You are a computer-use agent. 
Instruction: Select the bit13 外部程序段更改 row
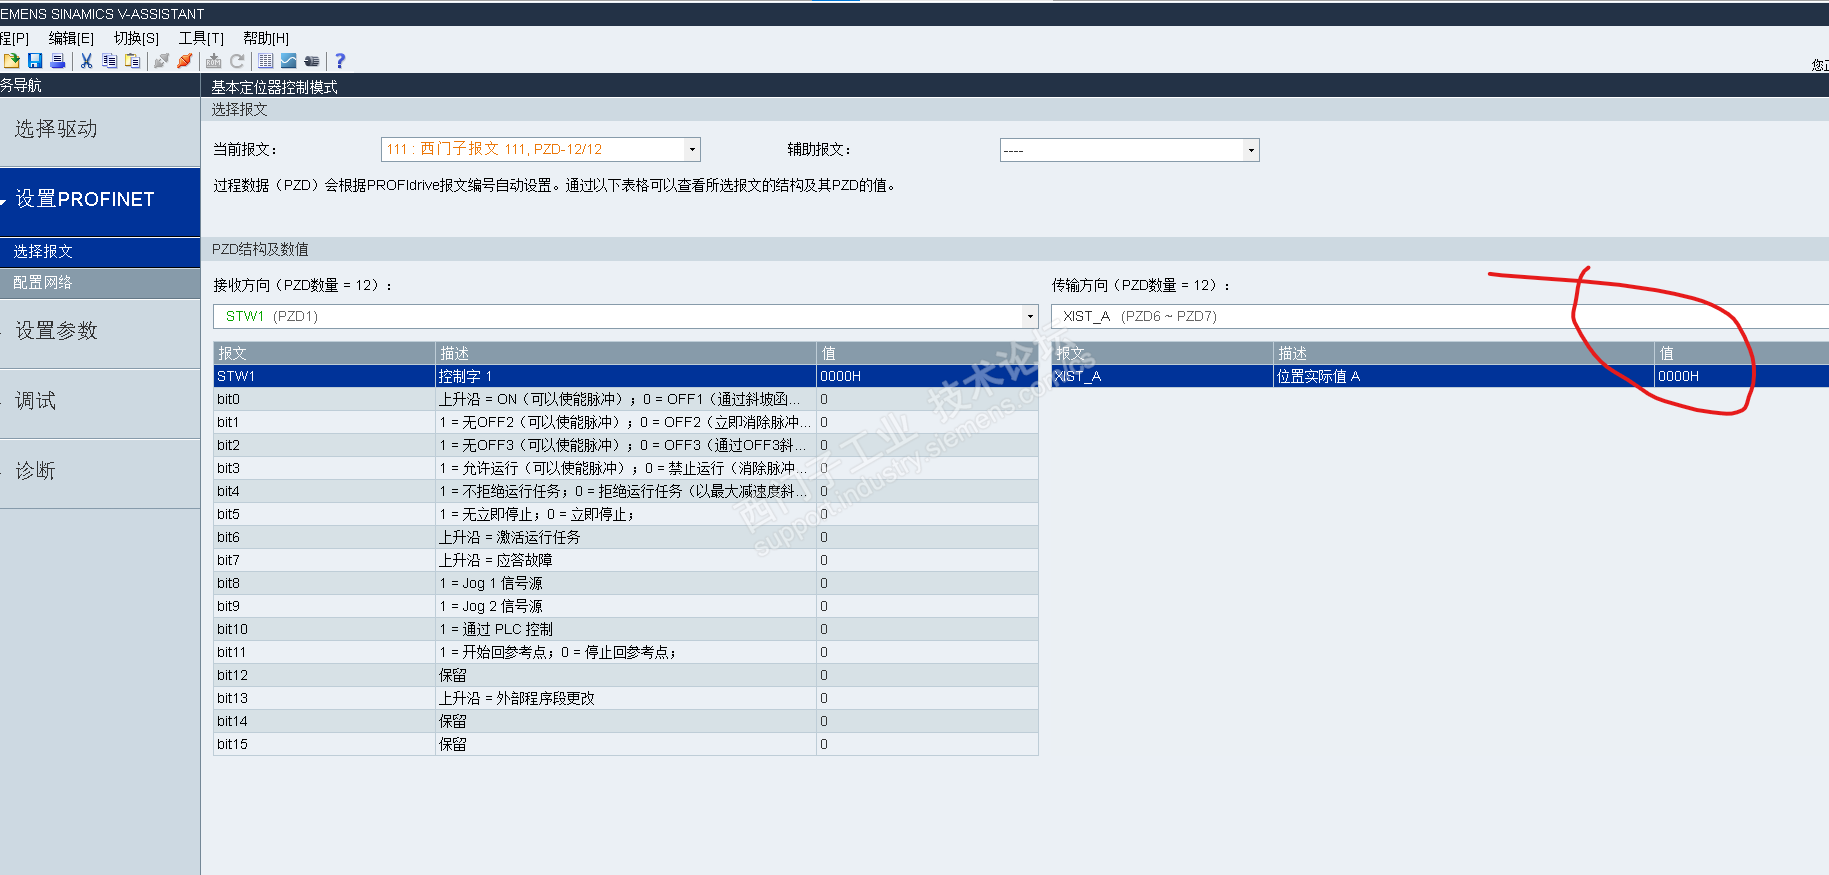click(x=626, y=698)
